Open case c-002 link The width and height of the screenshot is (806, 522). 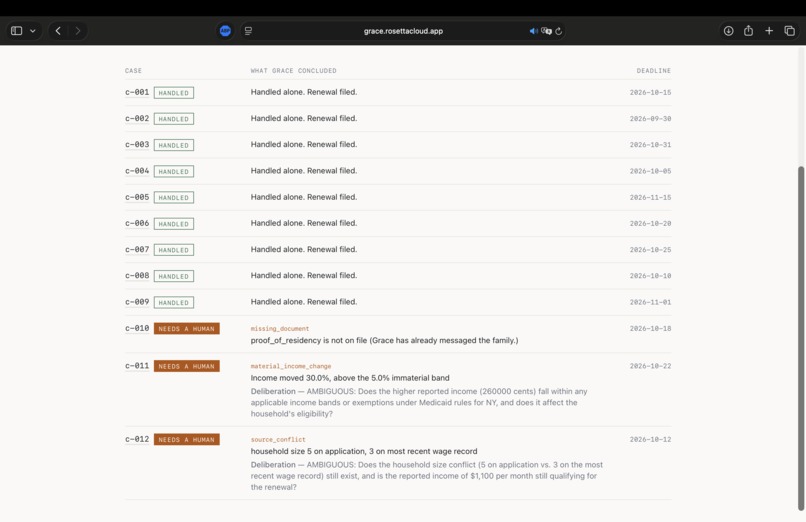click(x=137, y=119)
